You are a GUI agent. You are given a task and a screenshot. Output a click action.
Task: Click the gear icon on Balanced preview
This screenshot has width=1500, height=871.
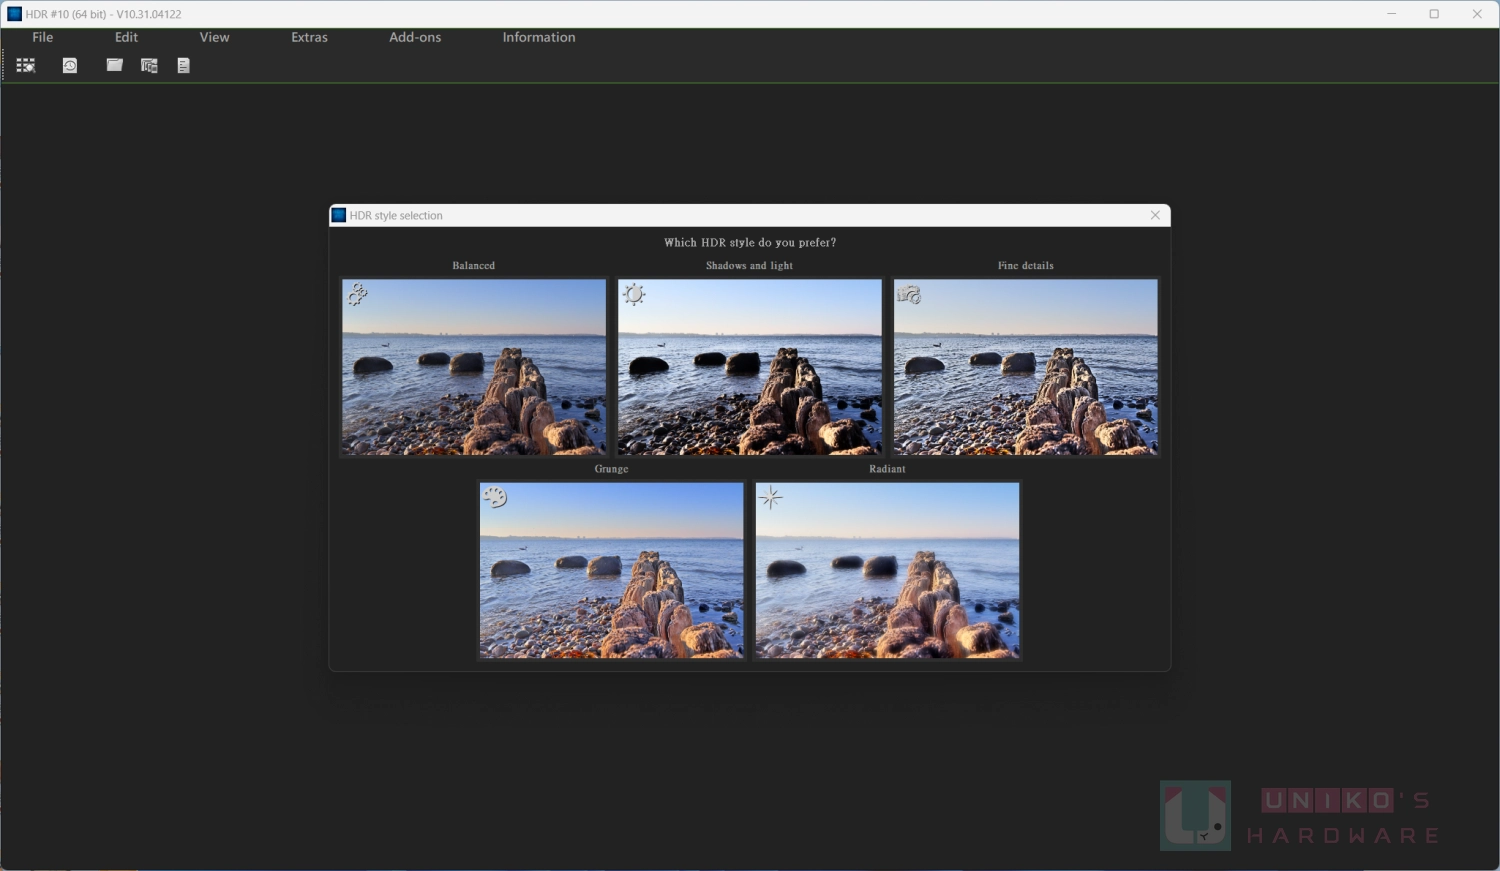tap(357, 294)
